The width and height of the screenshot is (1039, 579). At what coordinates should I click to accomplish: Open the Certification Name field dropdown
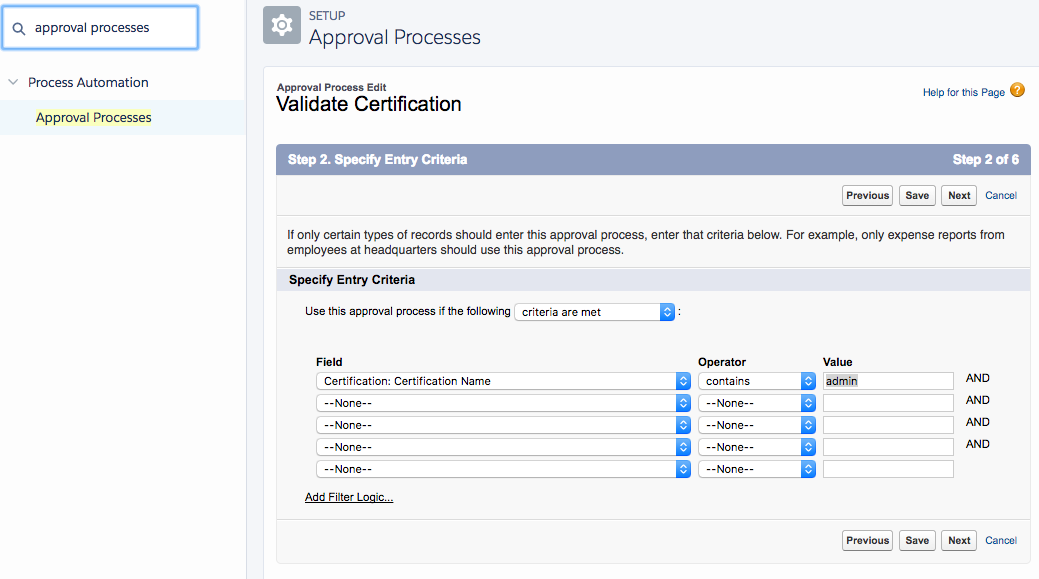point(503,381)
